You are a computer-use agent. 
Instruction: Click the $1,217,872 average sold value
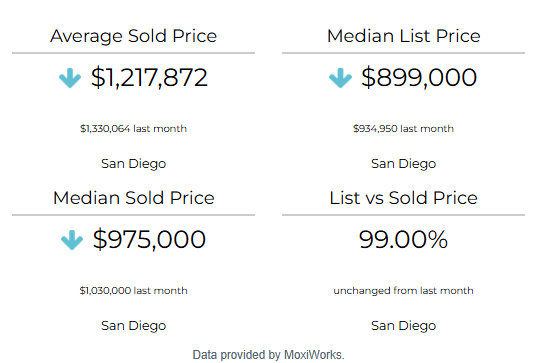point(149,78)
